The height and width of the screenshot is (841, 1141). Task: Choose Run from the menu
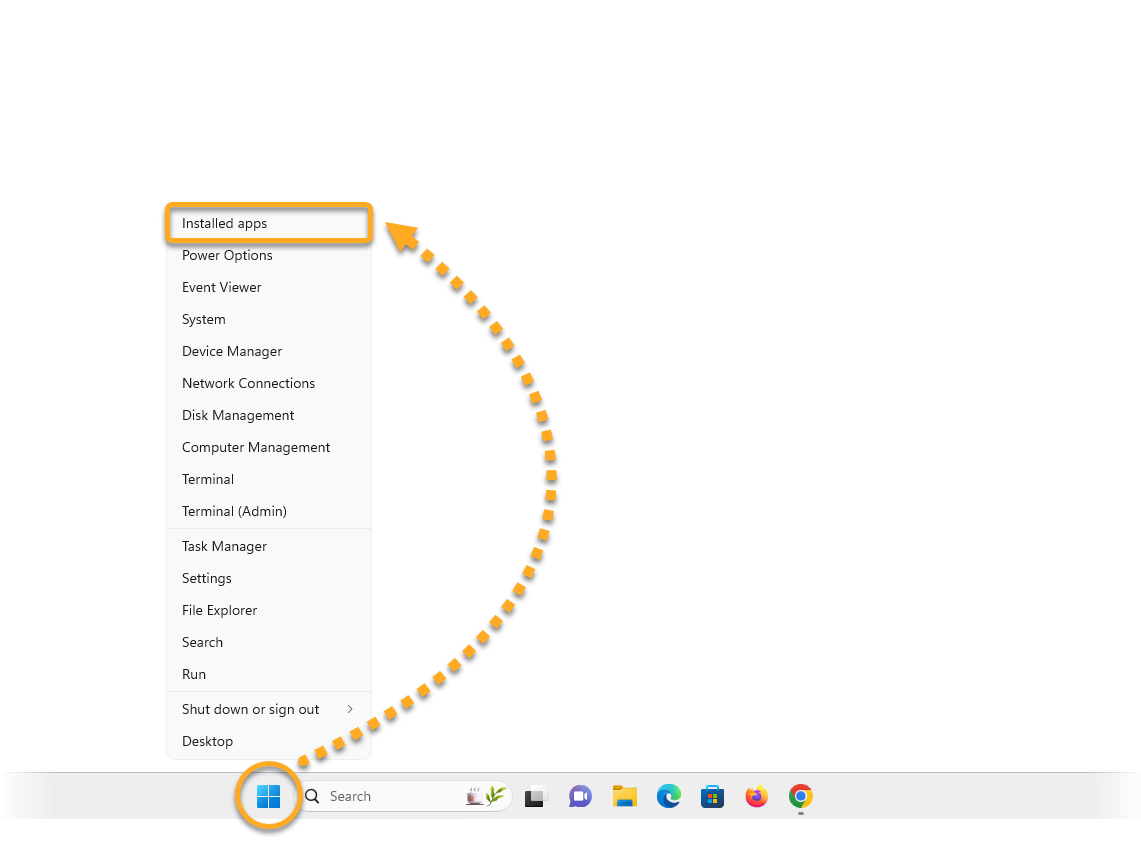pos(194,675)
